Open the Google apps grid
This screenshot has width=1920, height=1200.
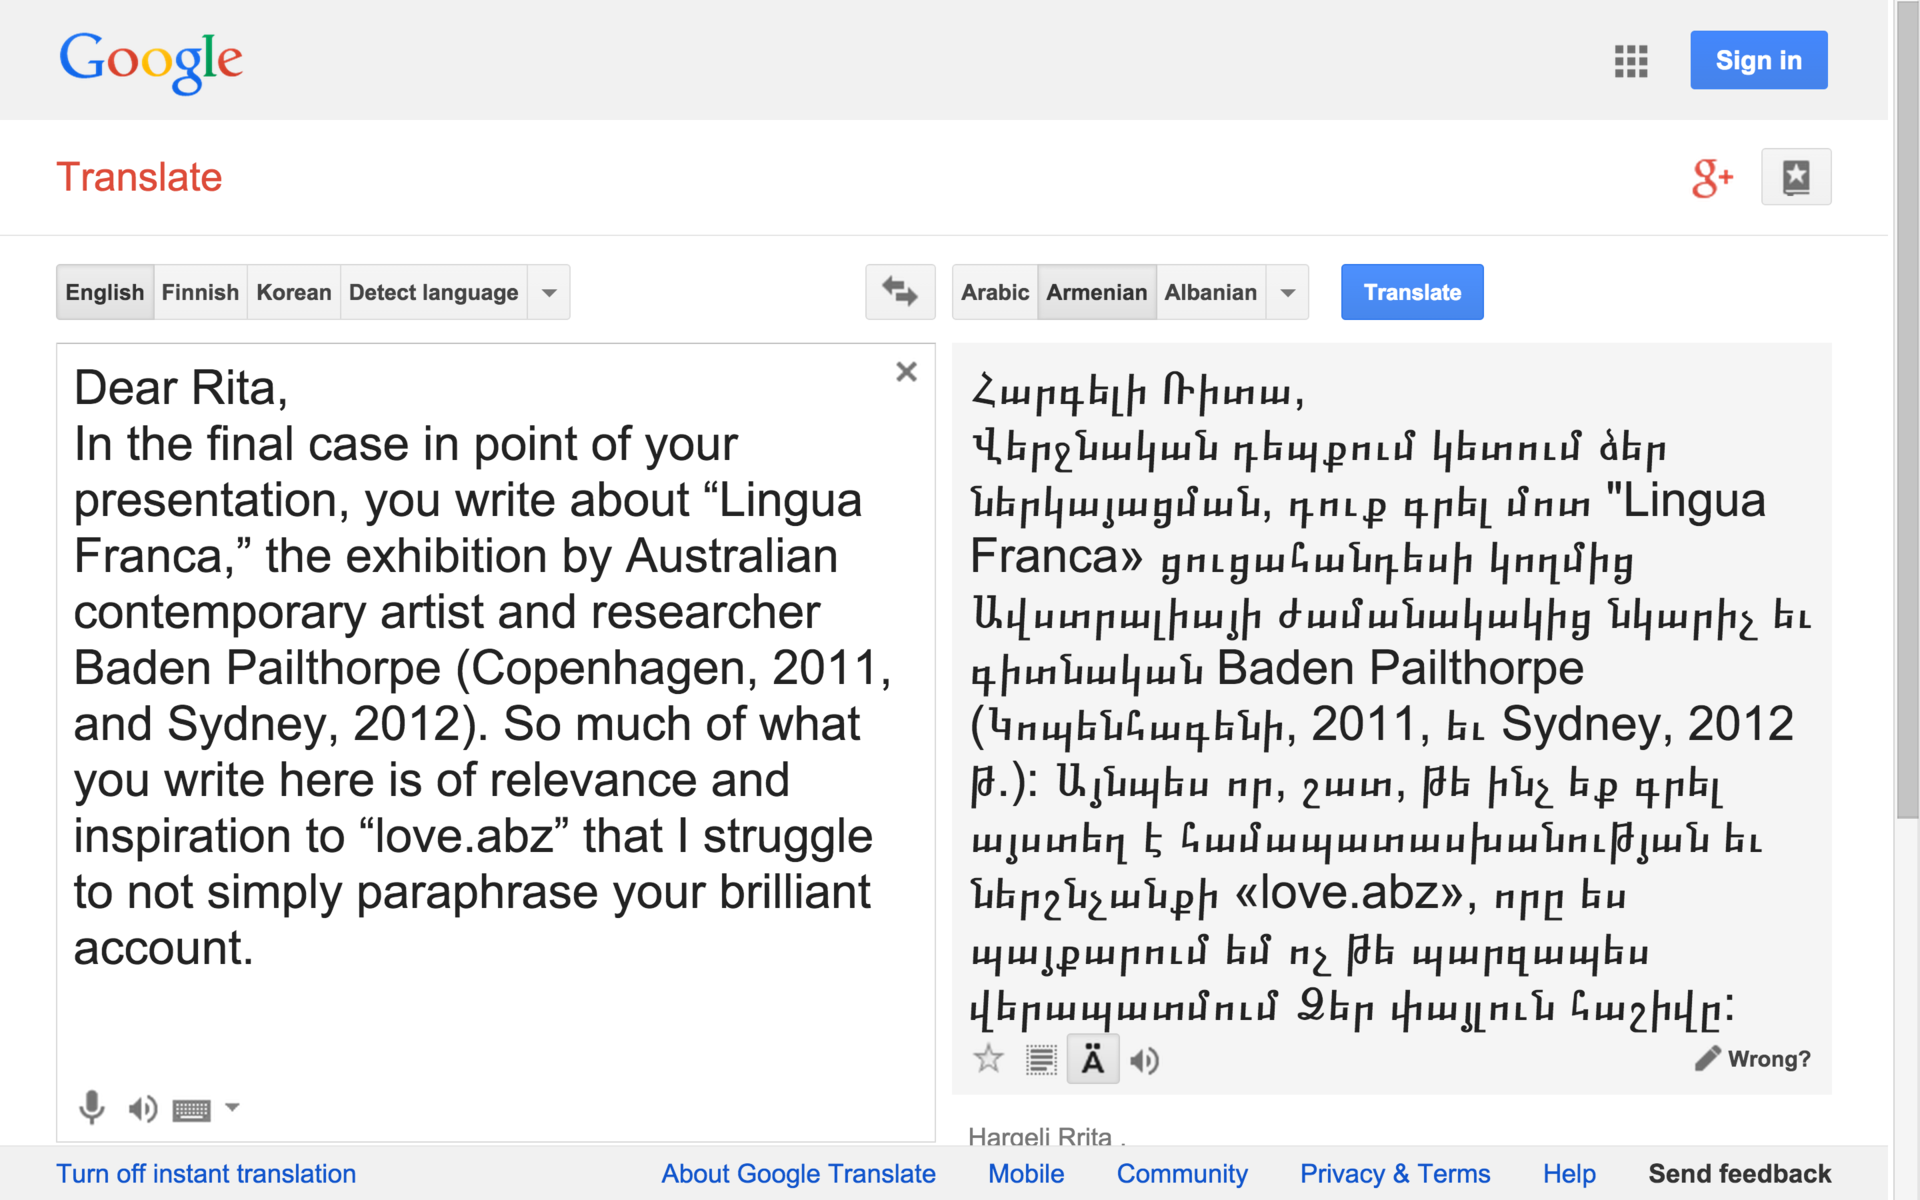coord(1630,61)
